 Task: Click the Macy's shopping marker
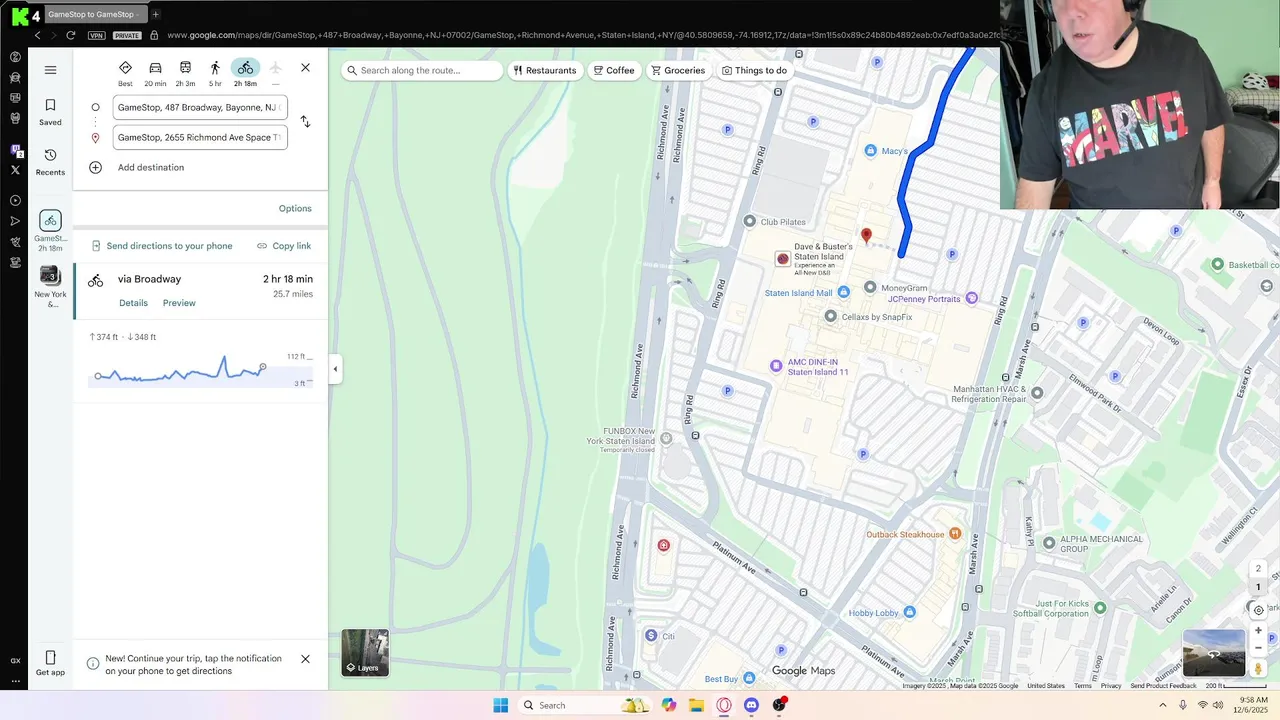click(870, 151)
